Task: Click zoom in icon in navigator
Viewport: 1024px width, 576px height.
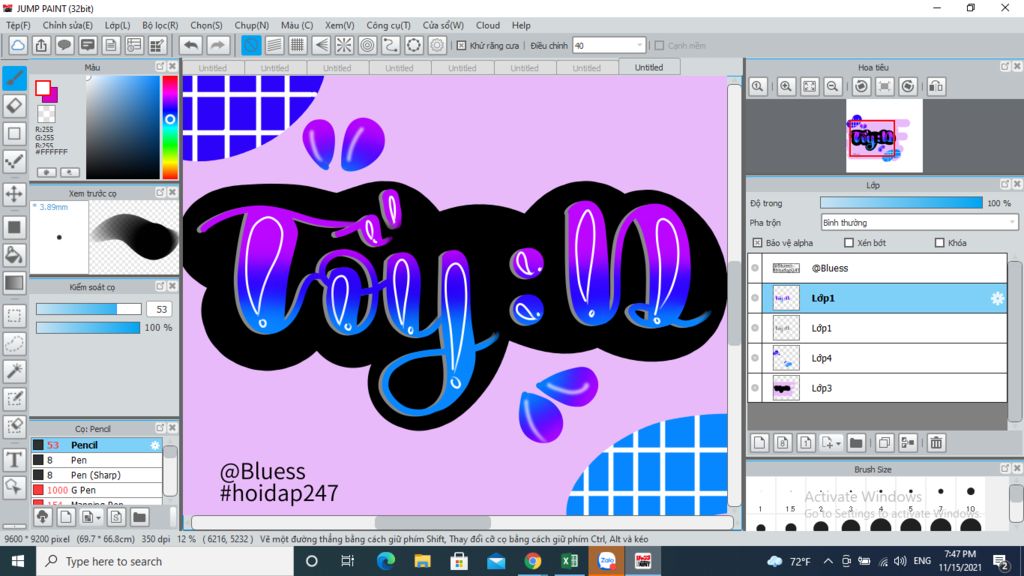Action: pyautogui.click(x=786, y=86)
